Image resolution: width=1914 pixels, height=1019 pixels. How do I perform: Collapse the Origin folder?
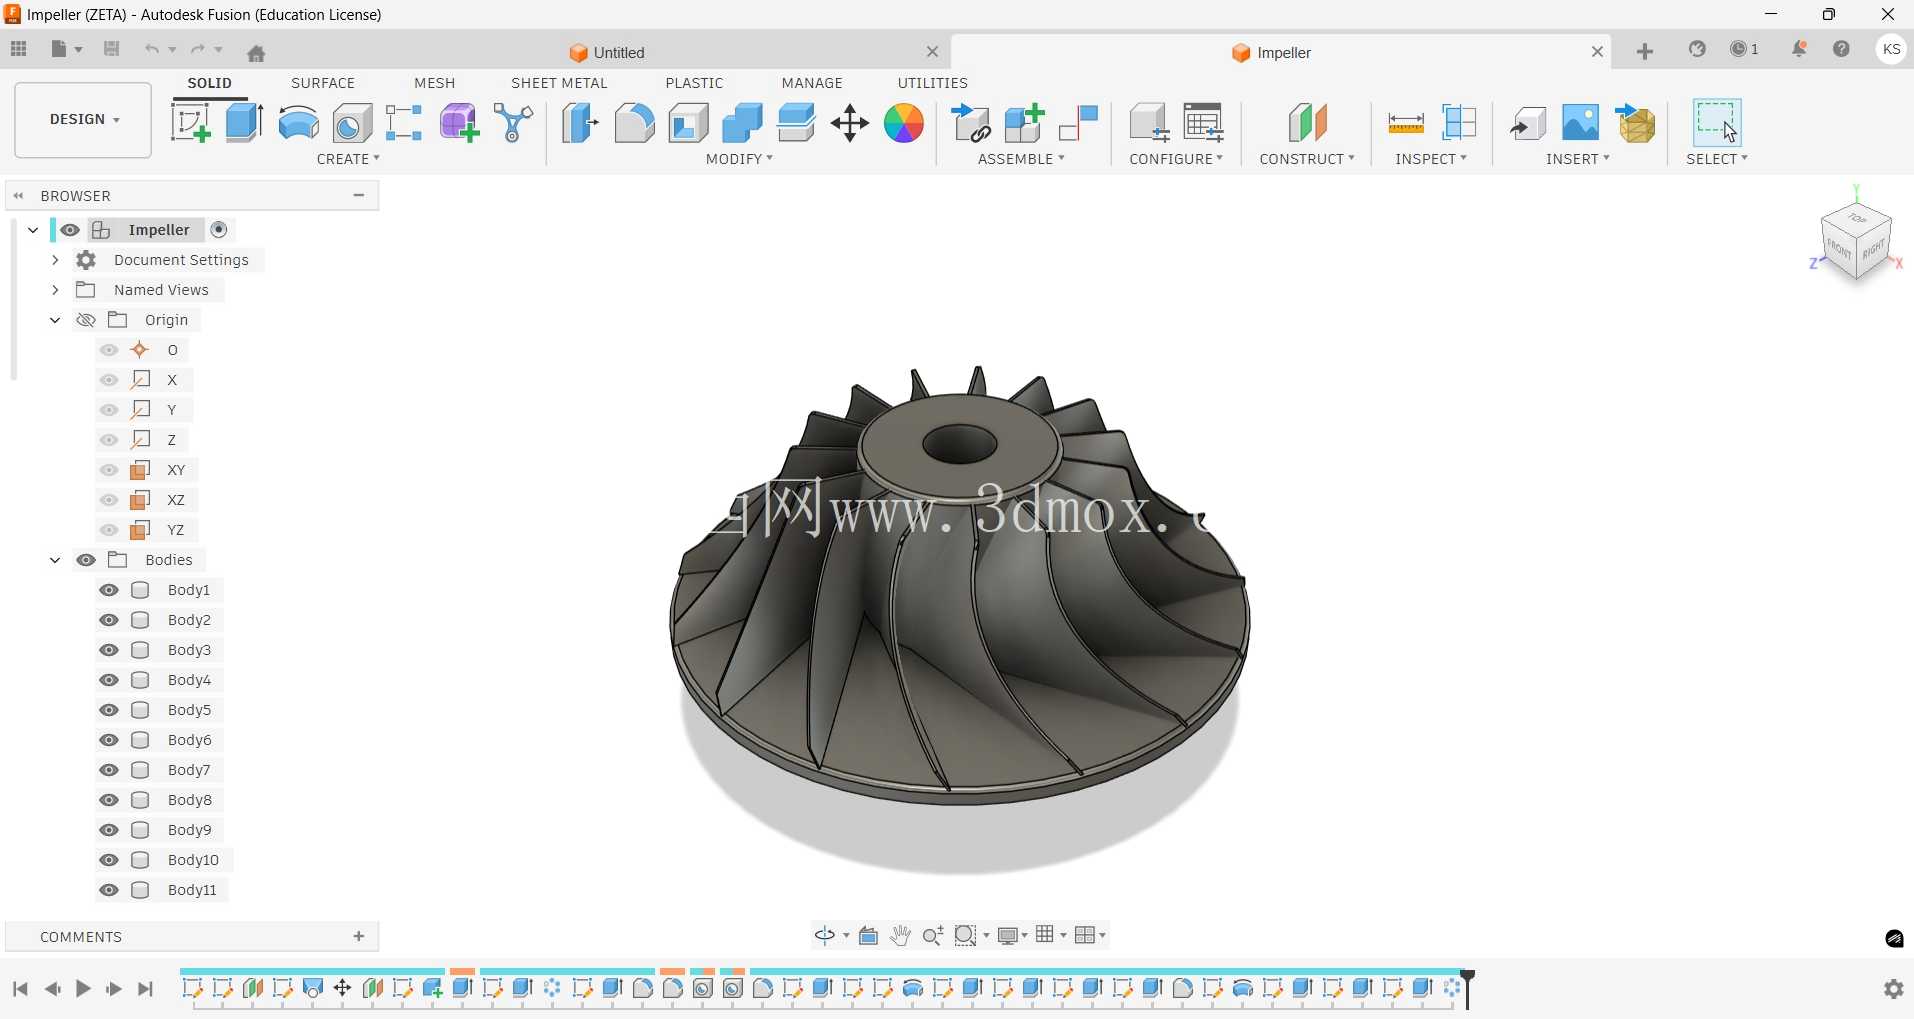(x=55, y=320)
